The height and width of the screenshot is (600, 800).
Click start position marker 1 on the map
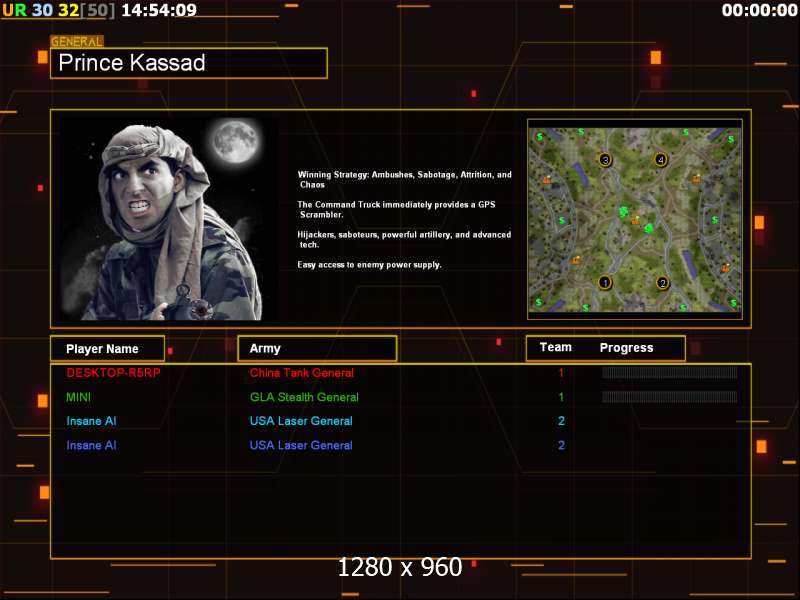pos(605,282)
